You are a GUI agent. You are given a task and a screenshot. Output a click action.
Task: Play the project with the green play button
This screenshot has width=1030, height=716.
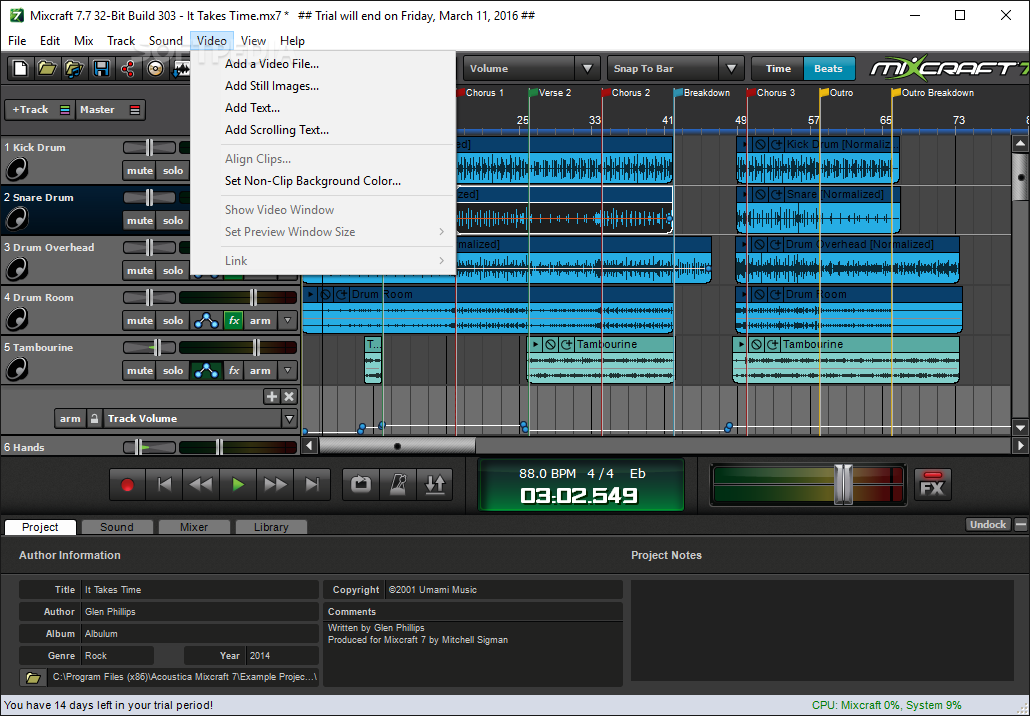click(x=238, y=485)
